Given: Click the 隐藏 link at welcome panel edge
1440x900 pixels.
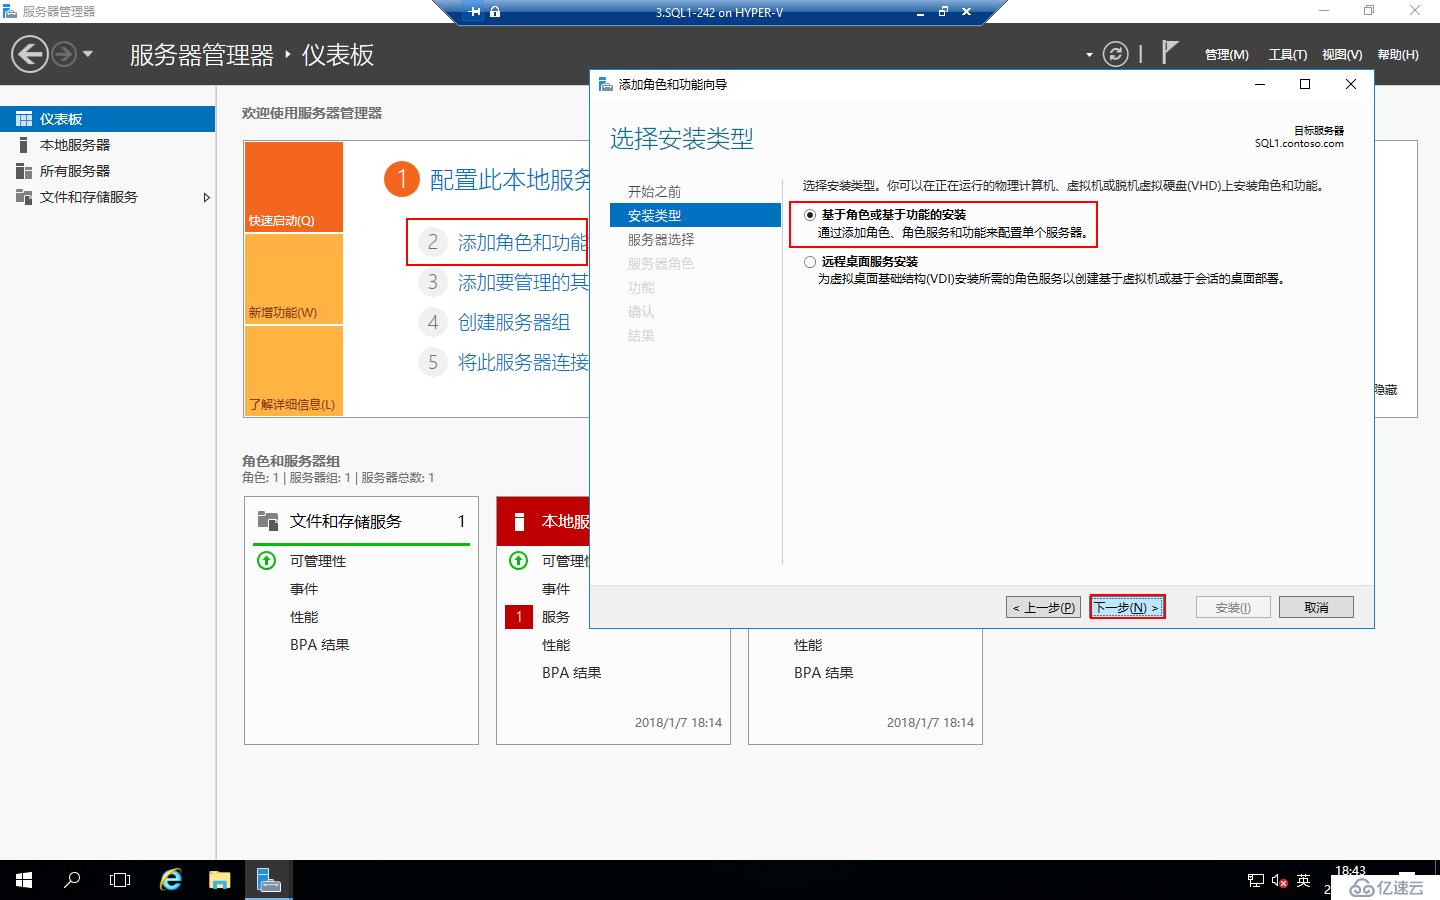Looking at the screenshot, I should [x=1386, y=390].
